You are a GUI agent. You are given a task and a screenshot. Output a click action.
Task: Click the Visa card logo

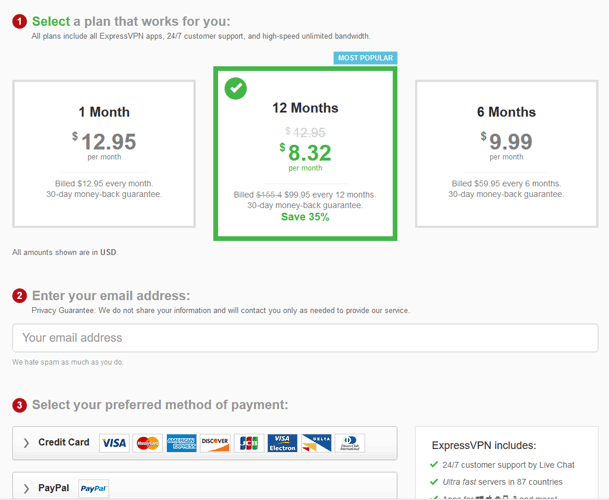point(114,443)
